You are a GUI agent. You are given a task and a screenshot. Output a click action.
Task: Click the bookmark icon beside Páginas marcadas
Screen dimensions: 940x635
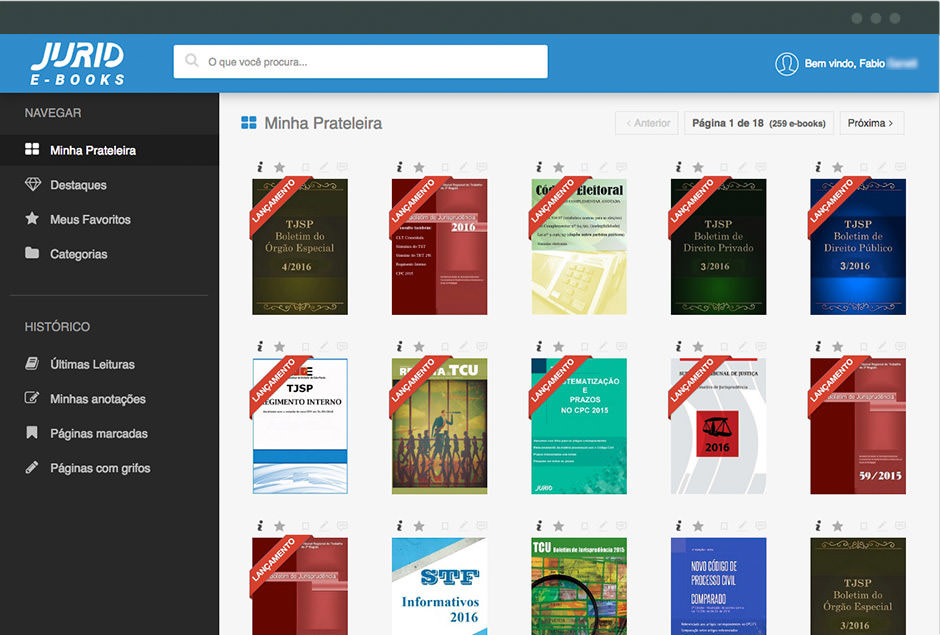click(32, 434)
